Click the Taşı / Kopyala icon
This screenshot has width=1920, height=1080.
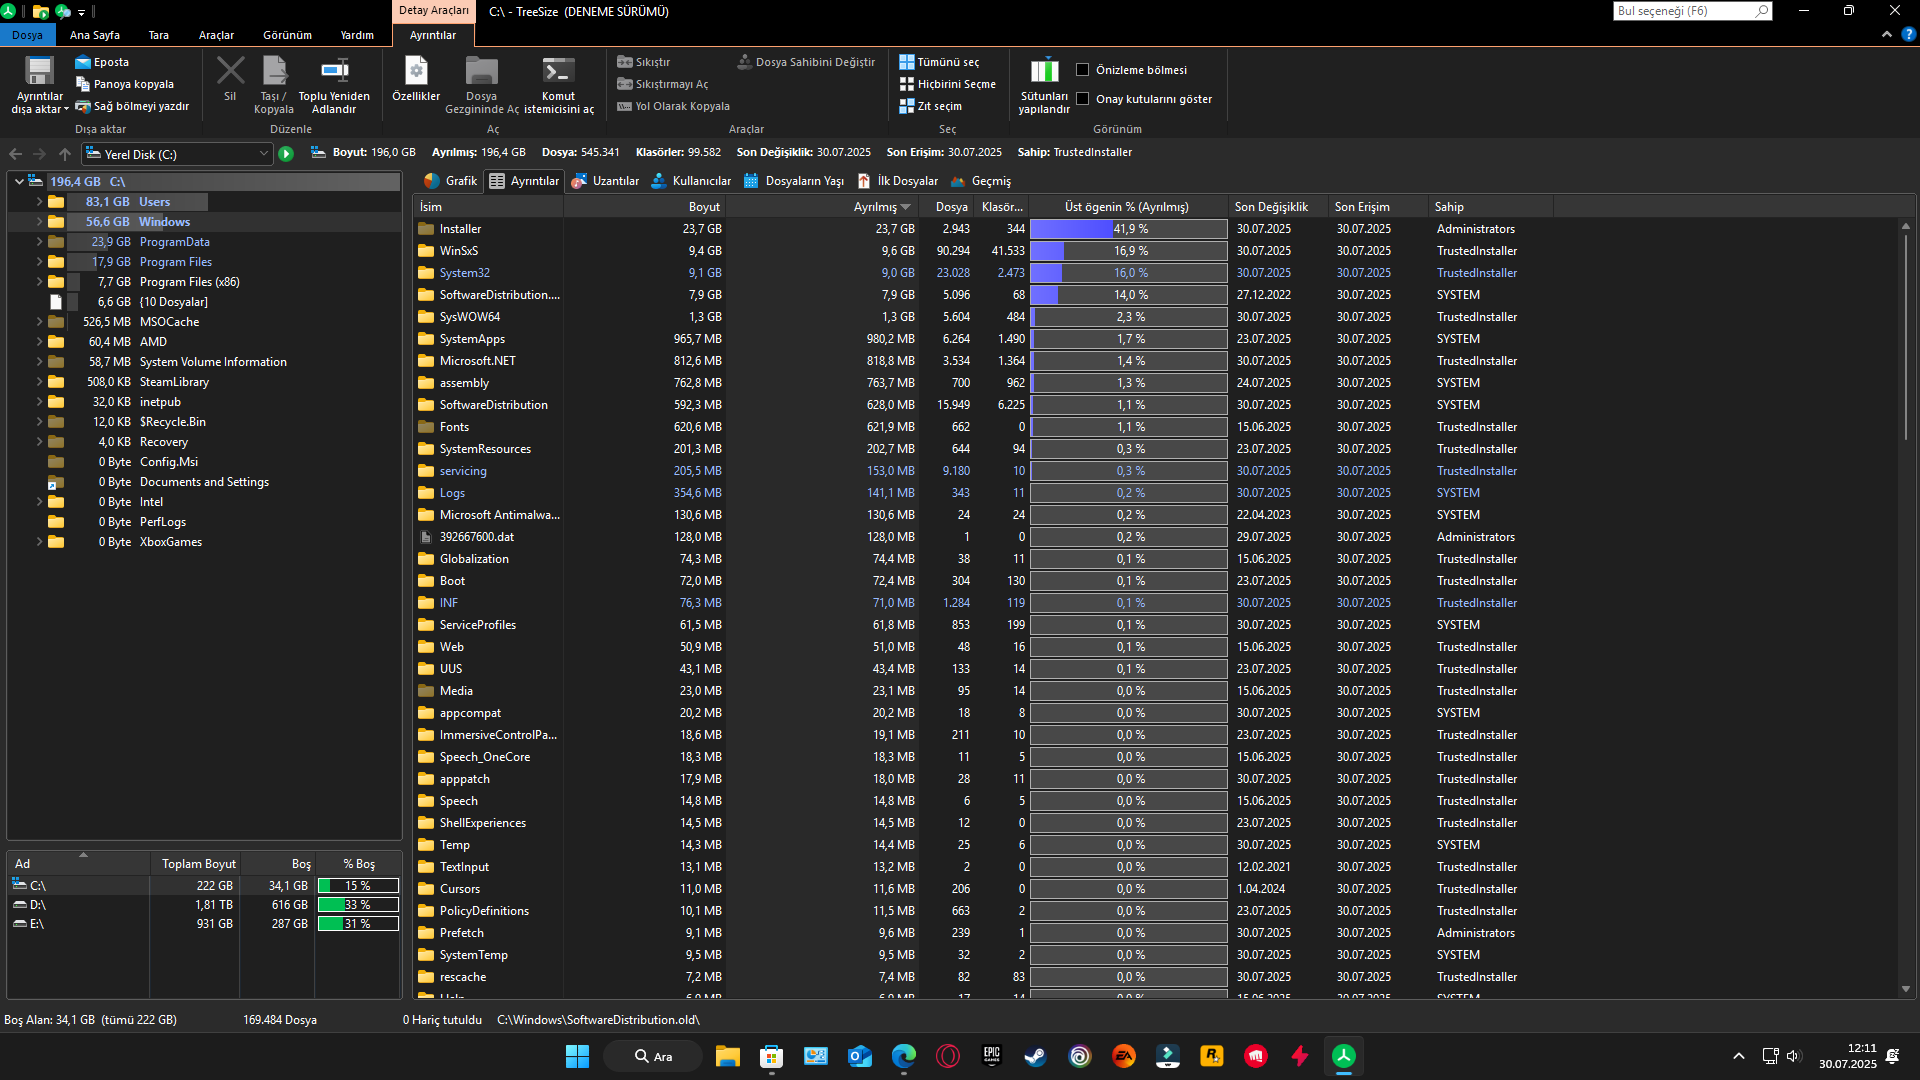pyautogui.click(x=274, y=72)
